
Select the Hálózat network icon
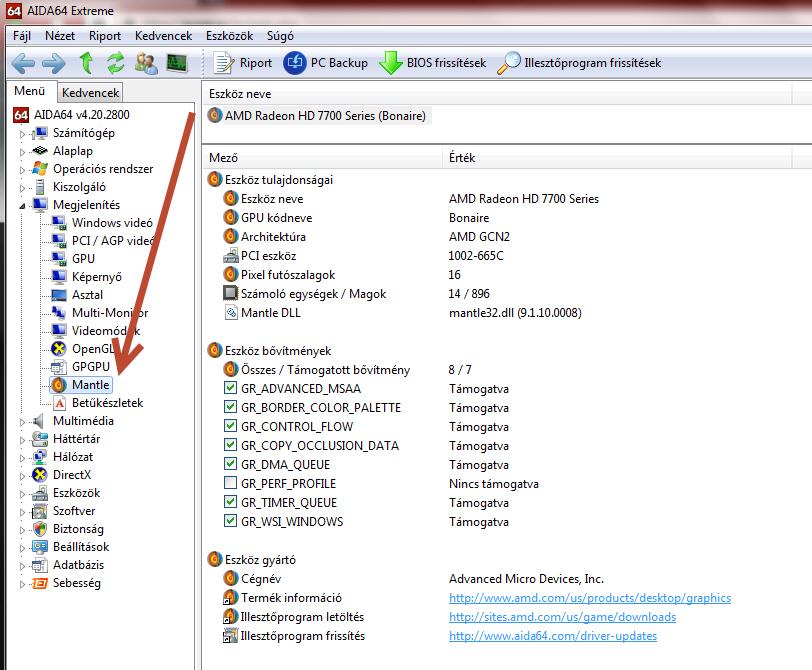point(39,457)
